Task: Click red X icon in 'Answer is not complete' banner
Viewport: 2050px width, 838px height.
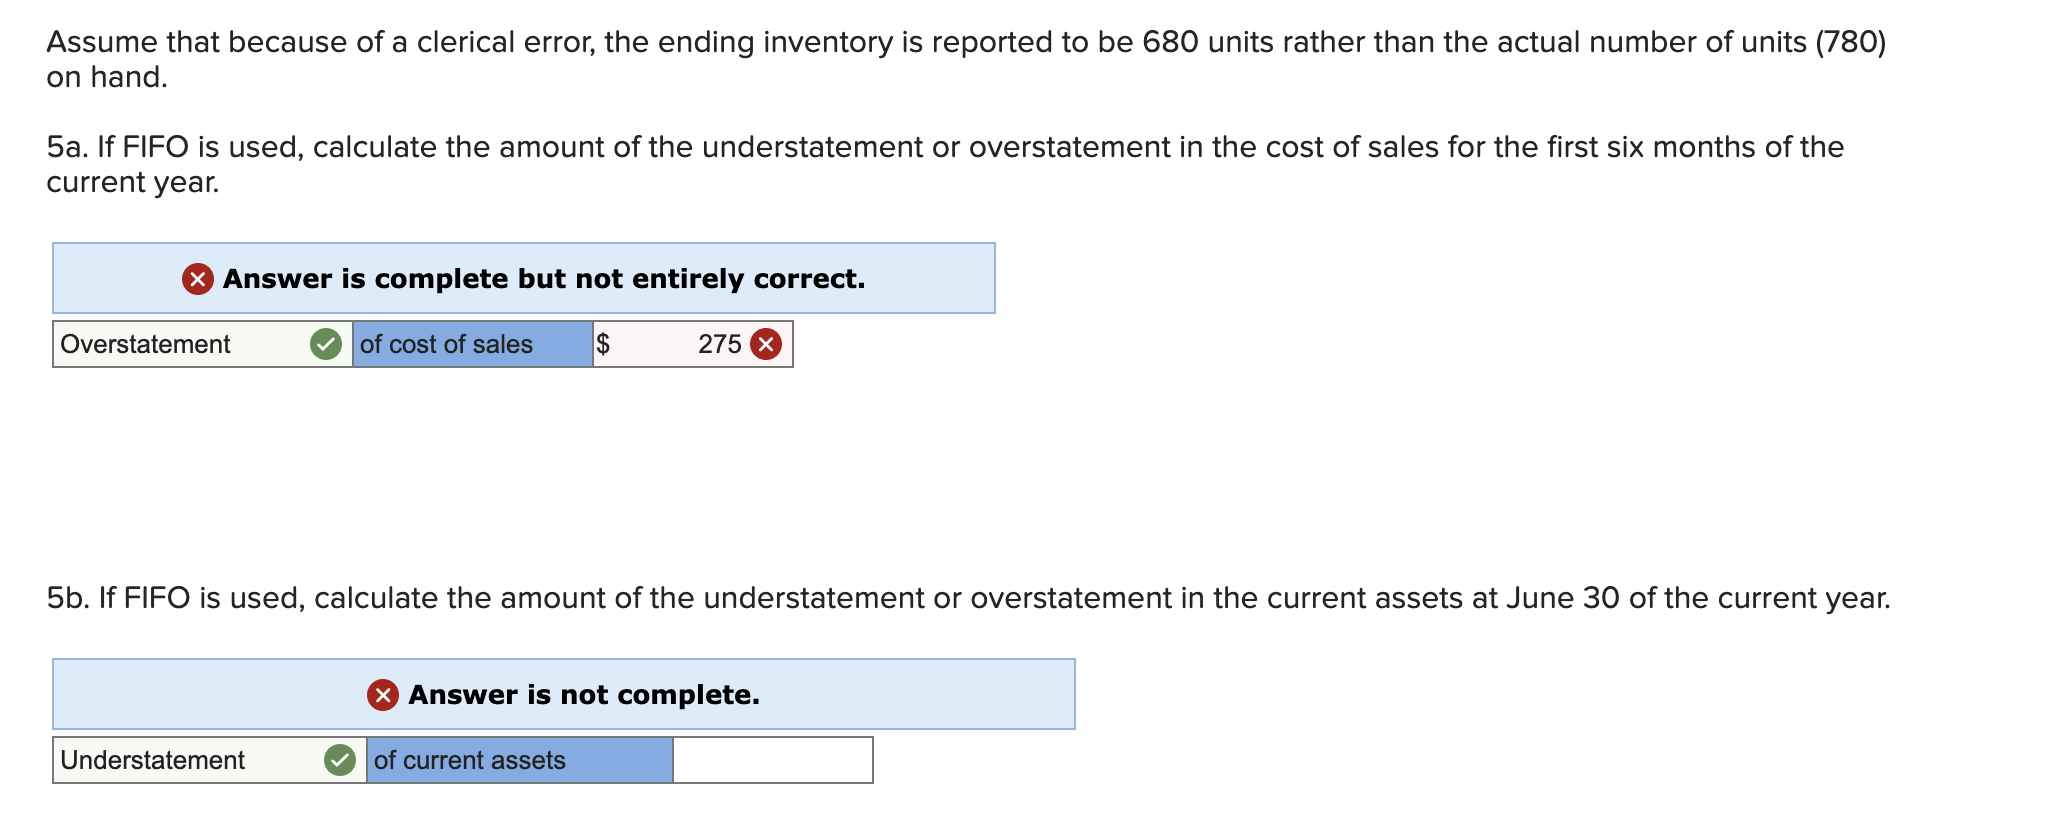Action: [x=383, y=695]
